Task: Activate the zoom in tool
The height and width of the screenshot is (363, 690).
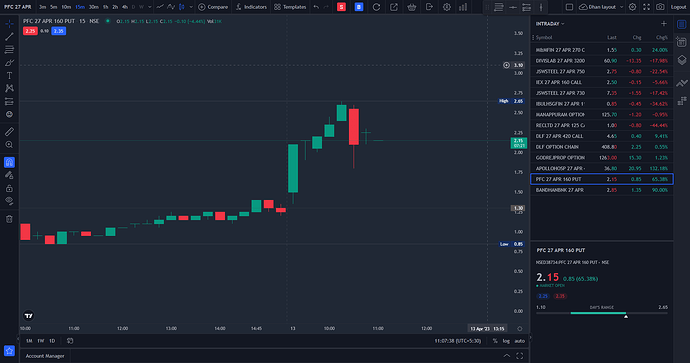Action: (x=9, y=145)
